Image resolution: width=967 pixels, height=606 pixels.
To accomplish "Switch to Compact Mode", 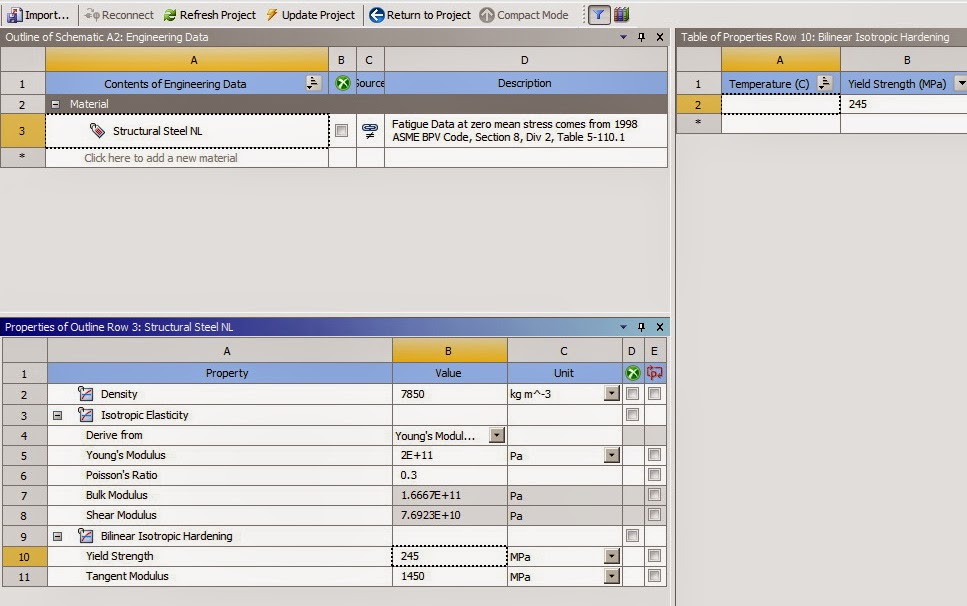I will point(524,15).
